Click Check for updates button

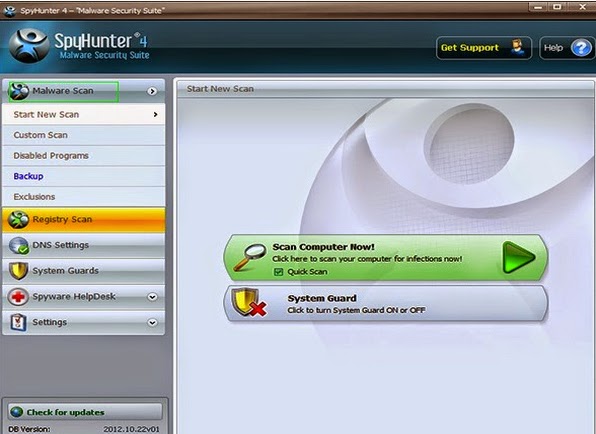click(85, 412)
